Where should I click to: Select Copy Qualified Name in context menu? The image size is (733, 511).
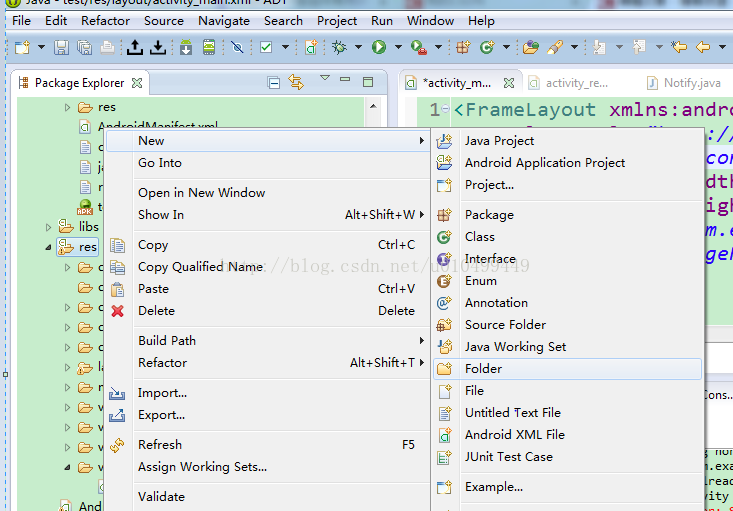pyautogui.click(x=266, y=267)
